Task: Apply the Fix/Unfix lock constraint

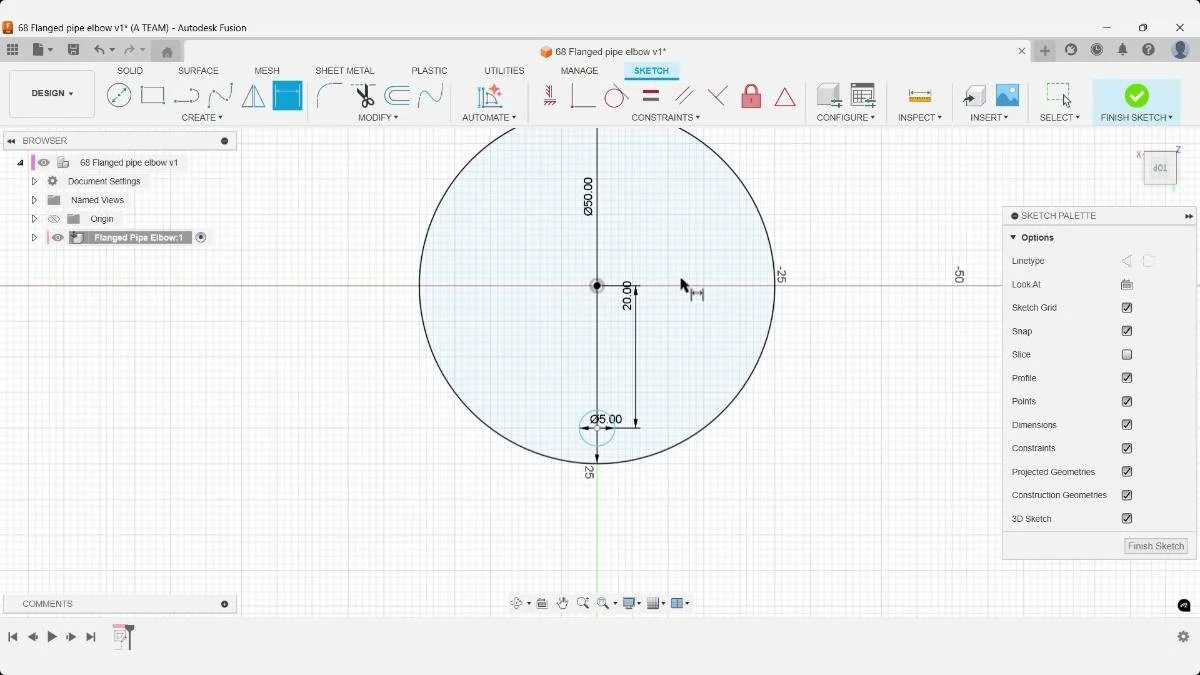Action: [751, 96]
